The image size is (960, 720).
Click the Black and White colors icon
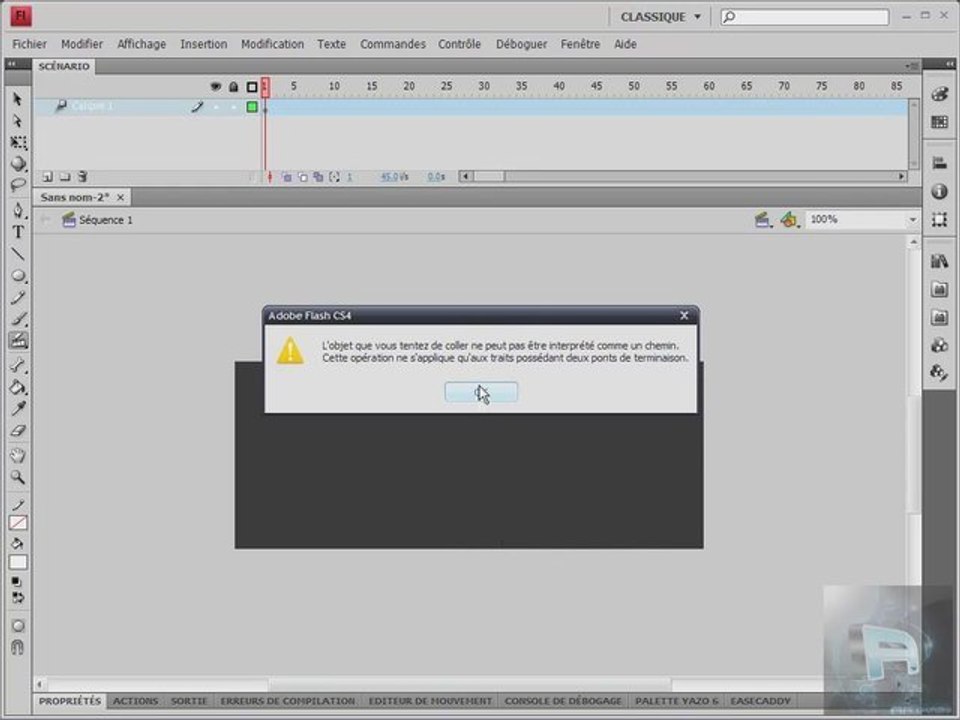point(17,582)
